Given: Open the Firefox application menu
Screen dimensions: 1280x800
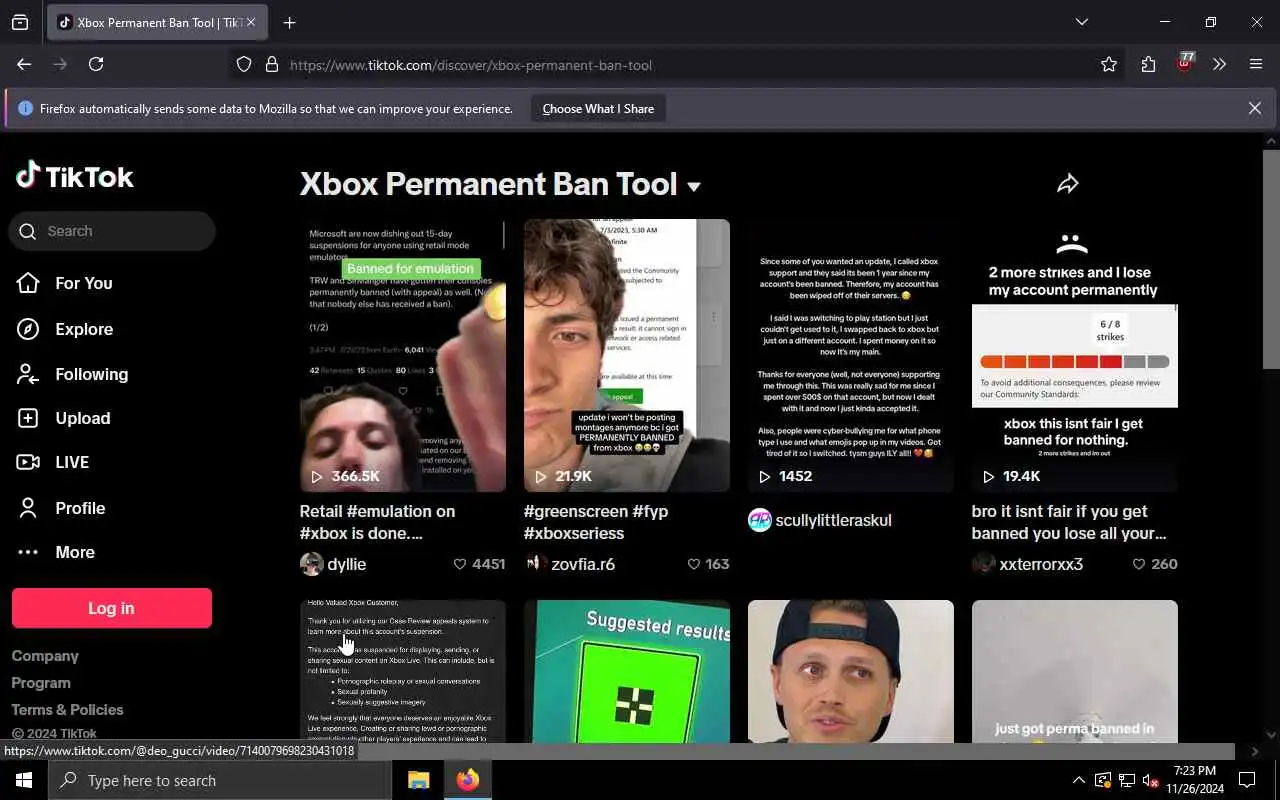Looking at the screenshot, I should pyautogui.click(x=1256, y=65).
